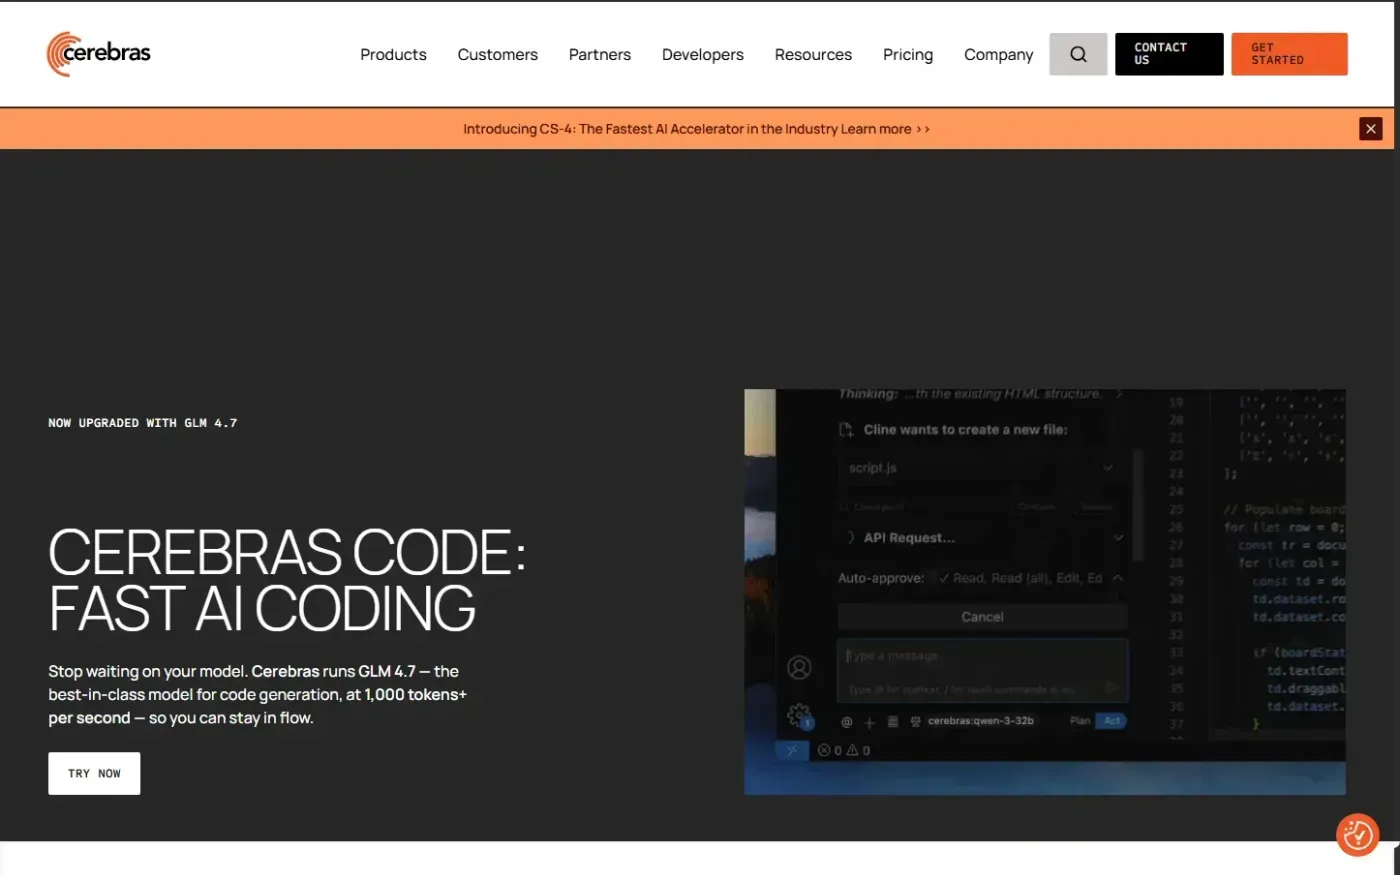Click the remote connection icon in the preview status bar
This screenshot has width=1400, height=875.
pos(791,750)
